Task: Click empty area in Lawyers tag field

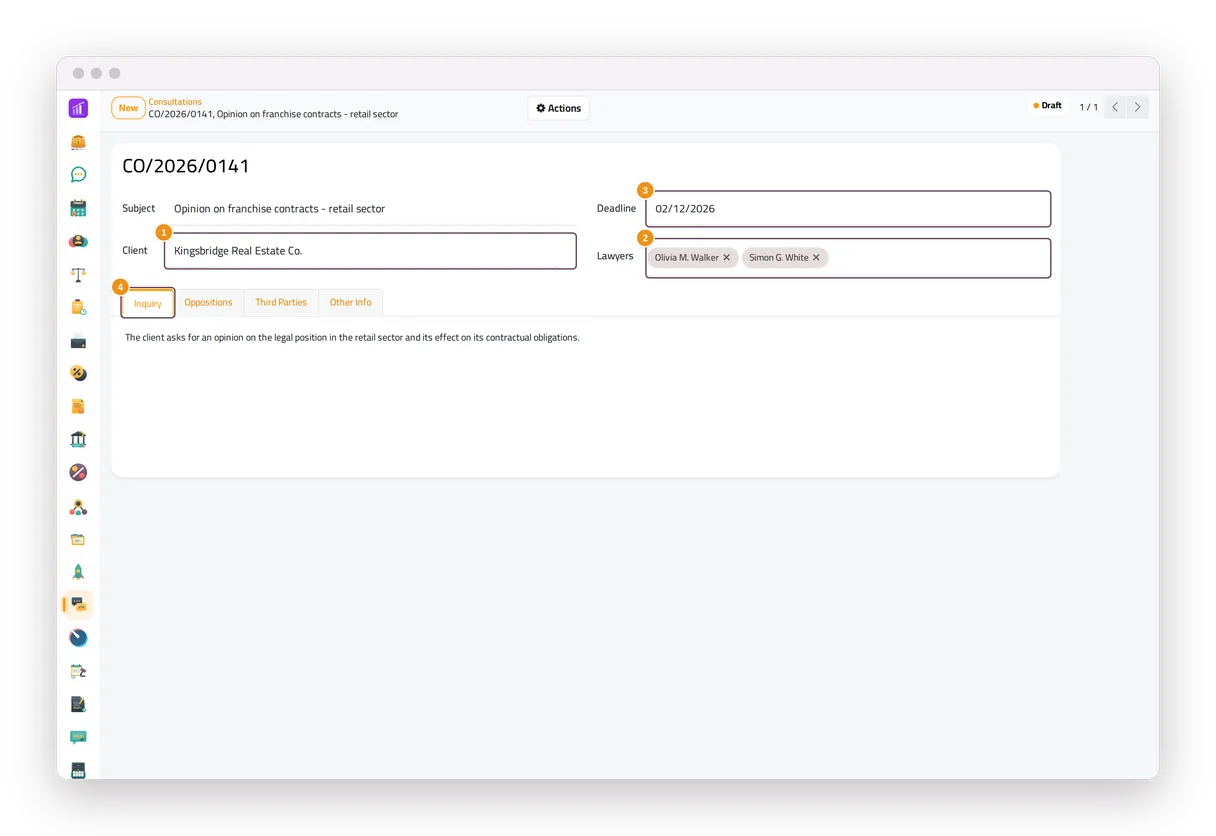Action: pos(938,258)
